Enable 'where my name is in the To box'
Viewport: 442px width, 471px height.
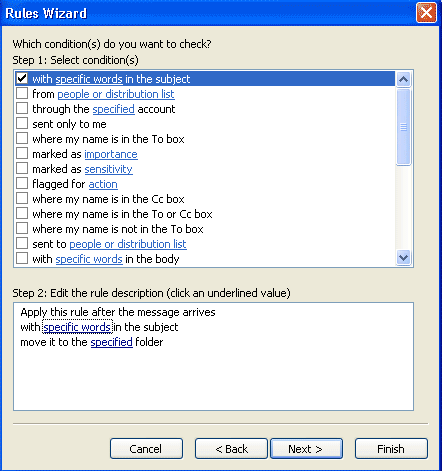(x=22, y=139)
